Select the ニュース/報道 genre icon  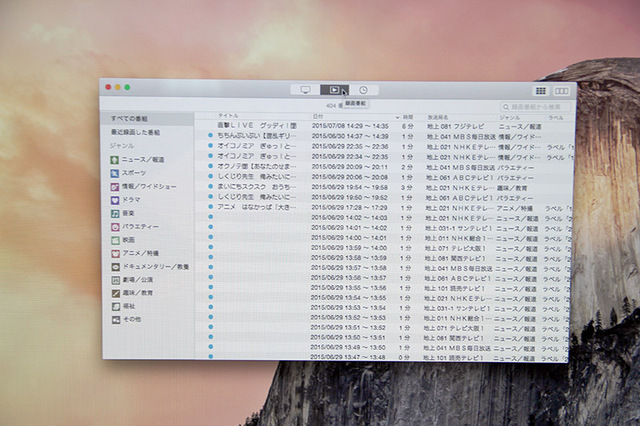[115, 159]
